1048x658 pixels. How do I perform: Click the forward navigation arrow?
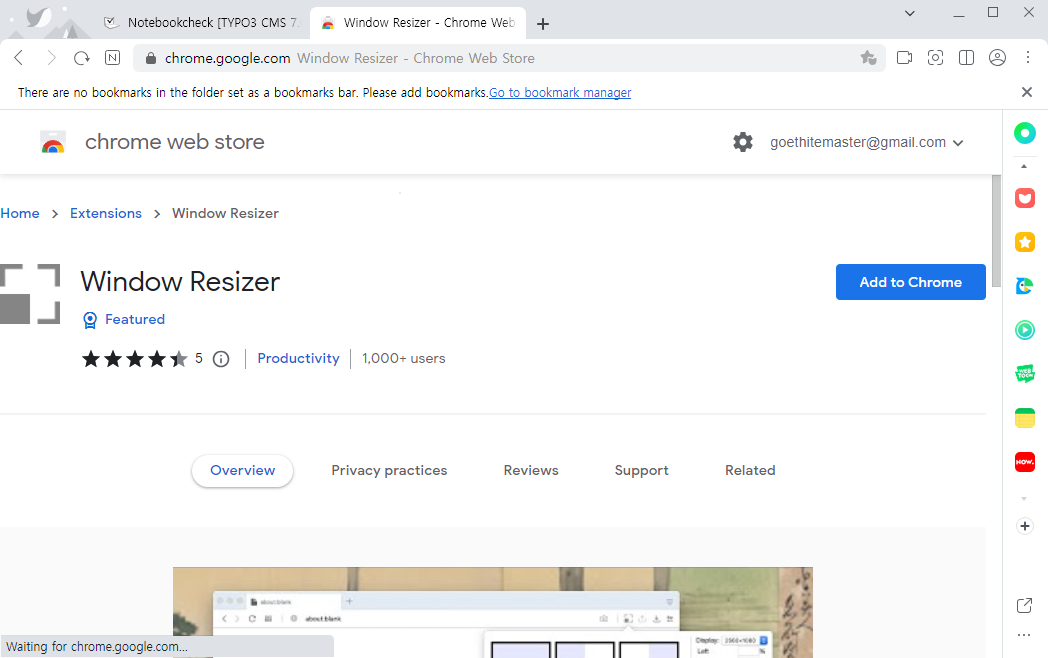[x=51, y=58]
